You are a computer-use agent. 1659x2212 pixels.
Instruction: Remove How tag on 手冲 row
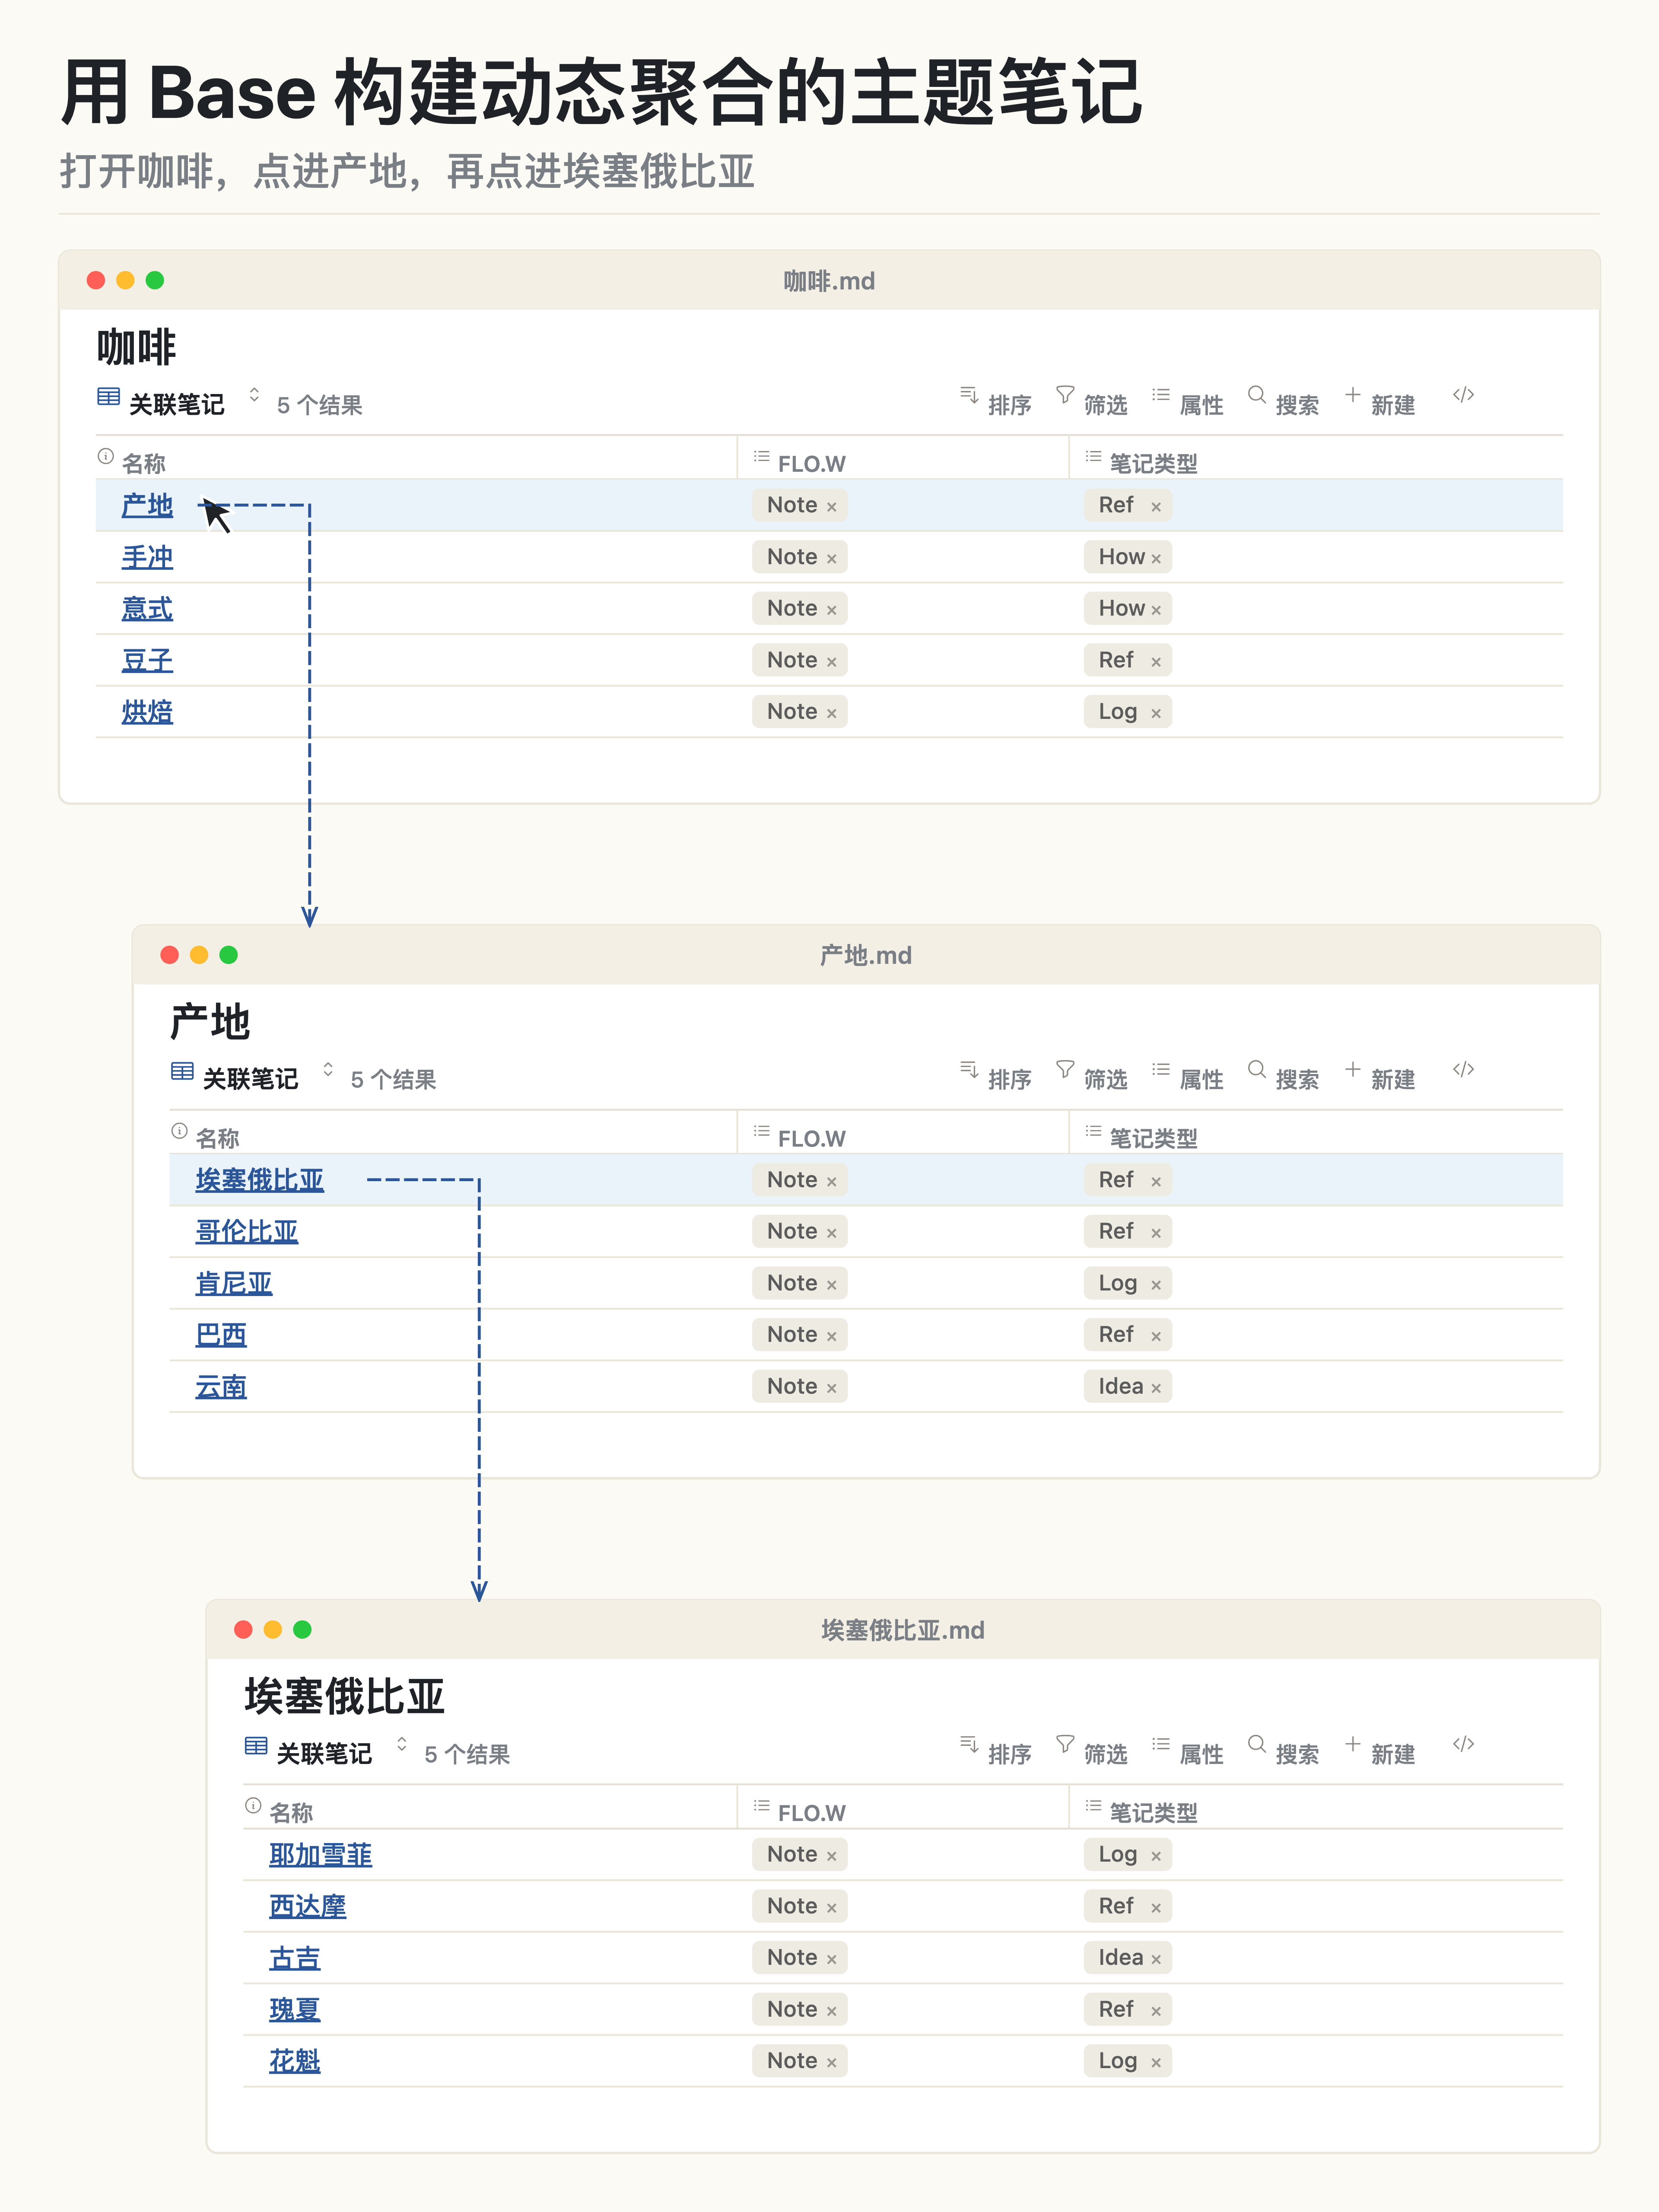click(1156, 559)
